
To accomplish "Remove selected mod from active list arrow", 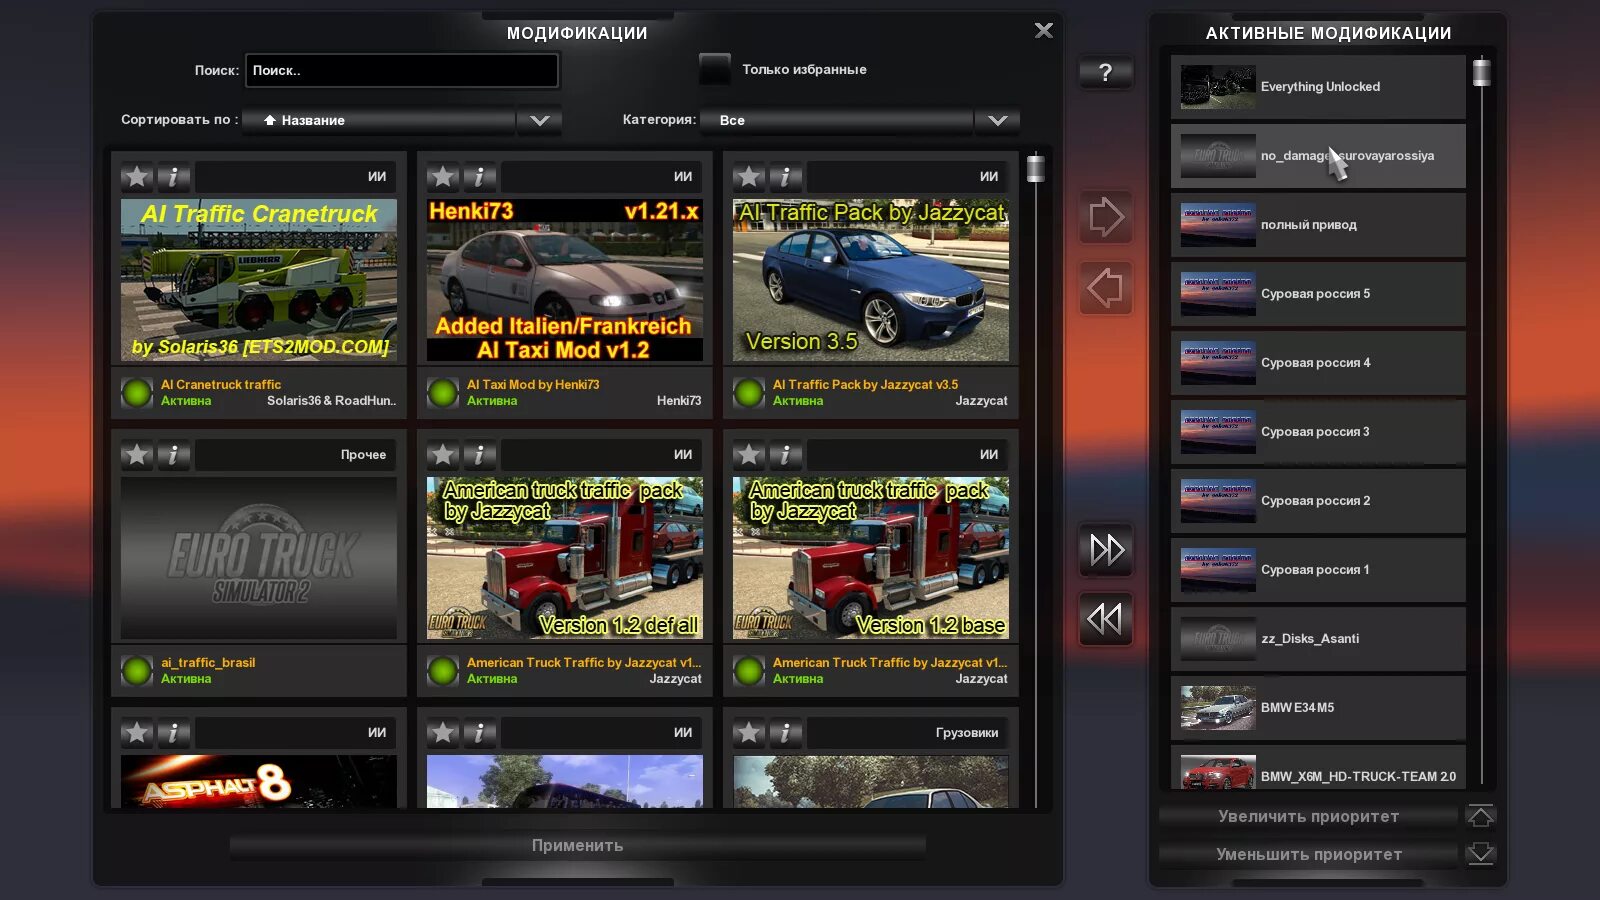I will 1105,288.
